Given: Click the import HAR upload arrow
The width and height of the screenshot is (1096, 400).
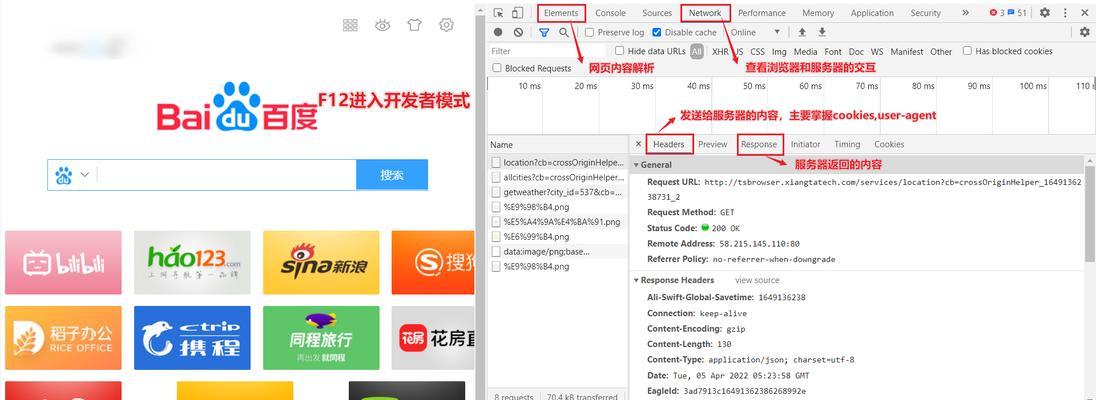Looking at the screenshot, I should pos(802,32).
